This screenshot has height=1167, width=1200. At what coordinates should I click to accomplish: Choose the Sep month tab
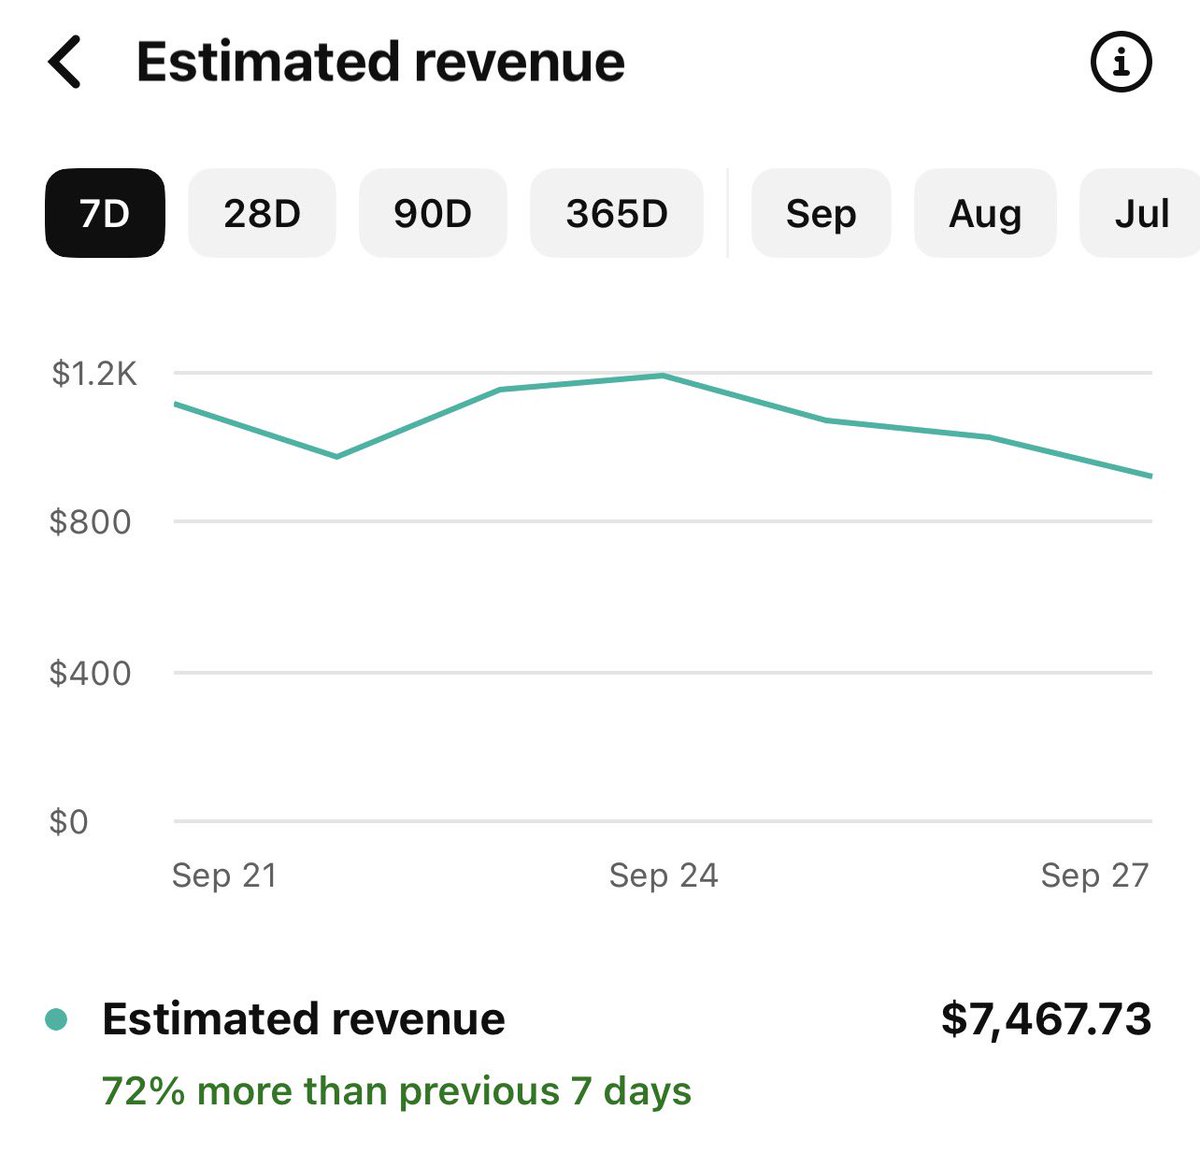(x=821, y=213)
